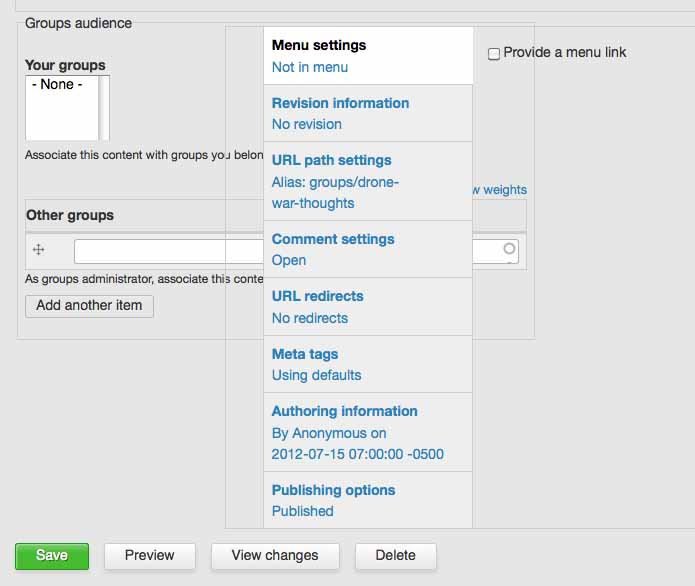Switch to the Meta tags tab

click(368, 364)
